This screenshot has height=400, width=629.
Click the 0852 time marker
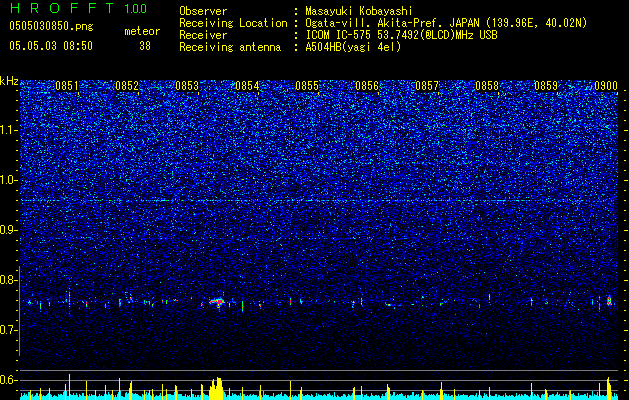127,86
